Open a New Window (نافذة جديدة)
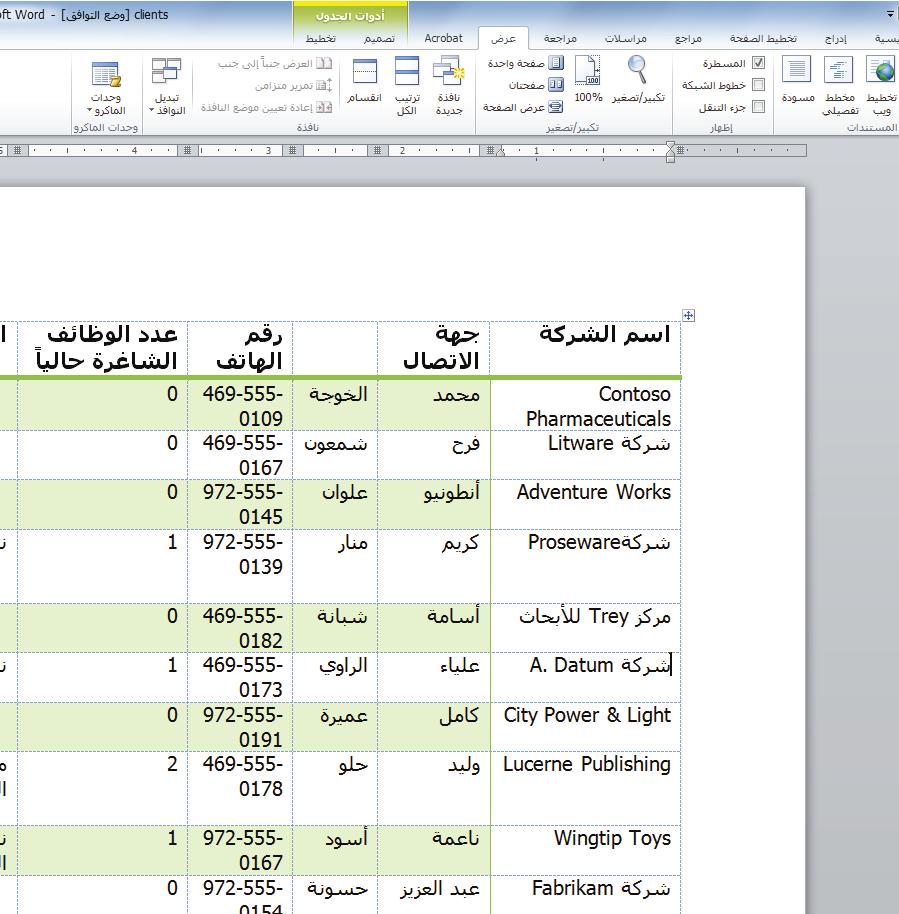899x914 pixels. [x=448, y=86]
